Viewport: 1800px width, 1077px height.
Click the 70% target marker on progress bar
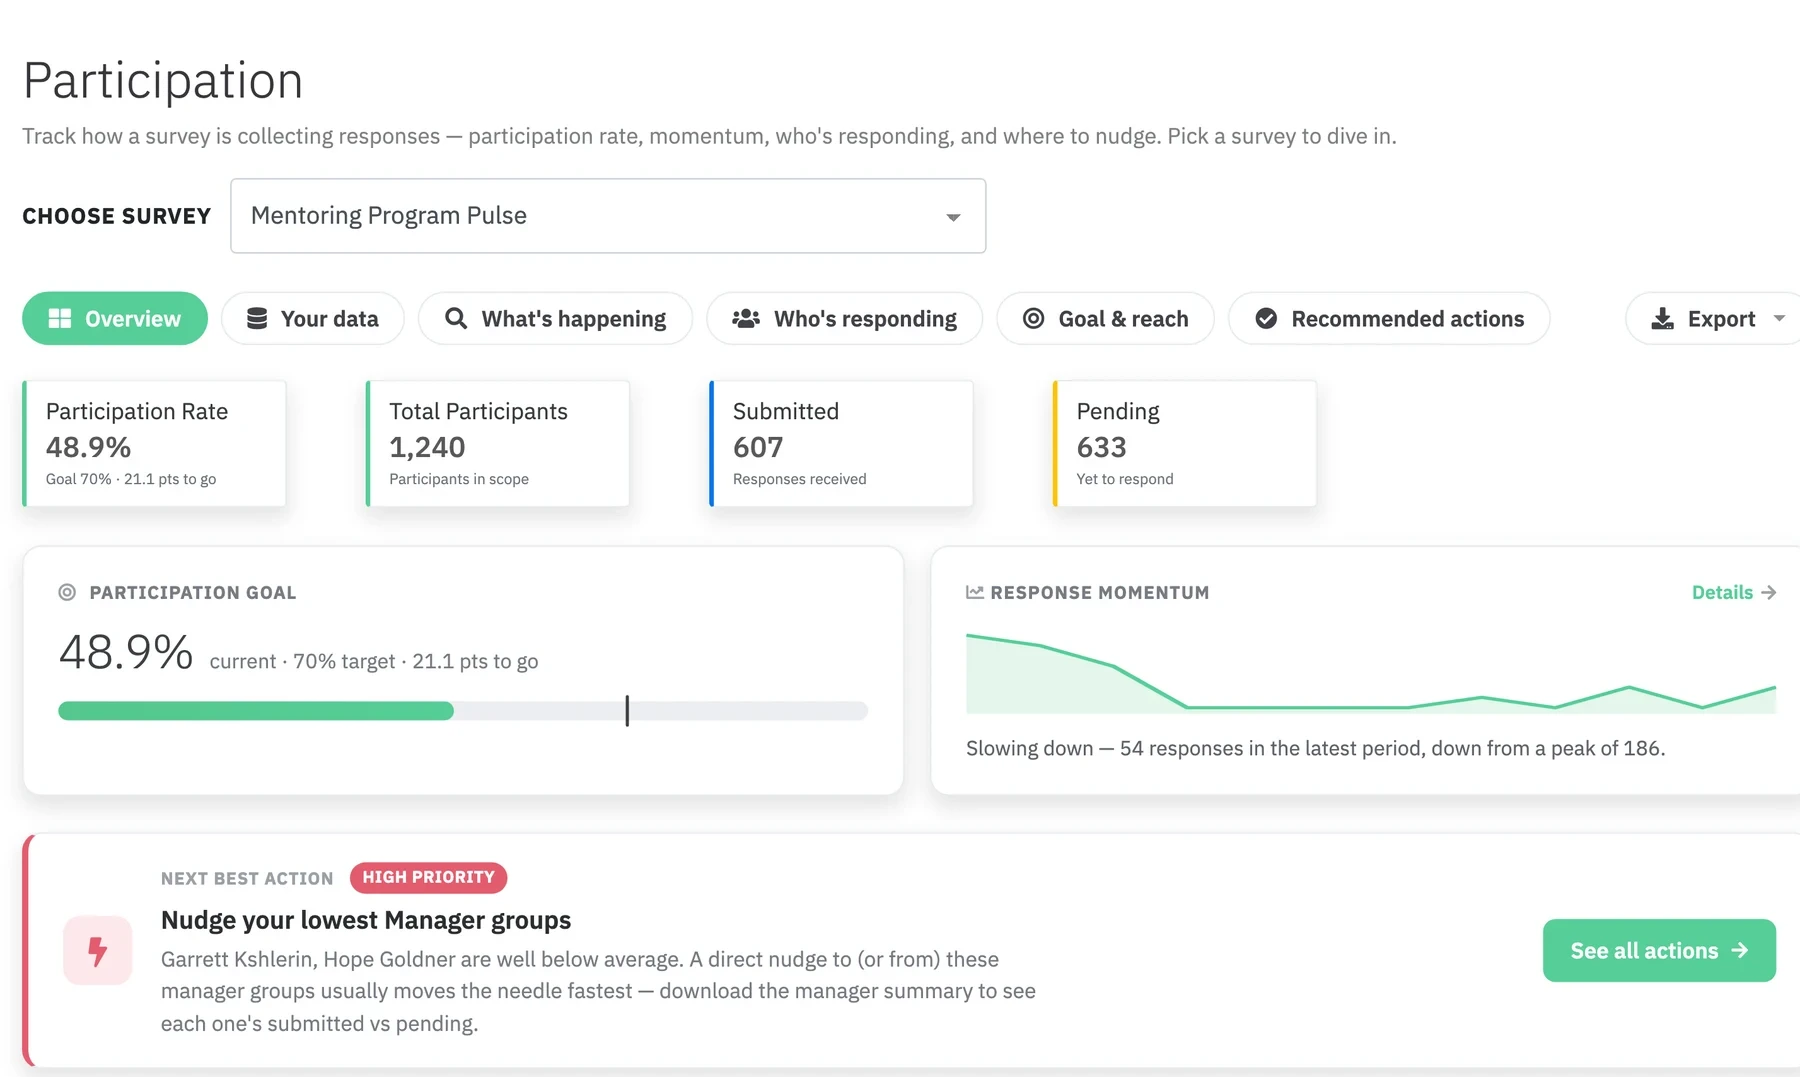click(x=627, y=711)
